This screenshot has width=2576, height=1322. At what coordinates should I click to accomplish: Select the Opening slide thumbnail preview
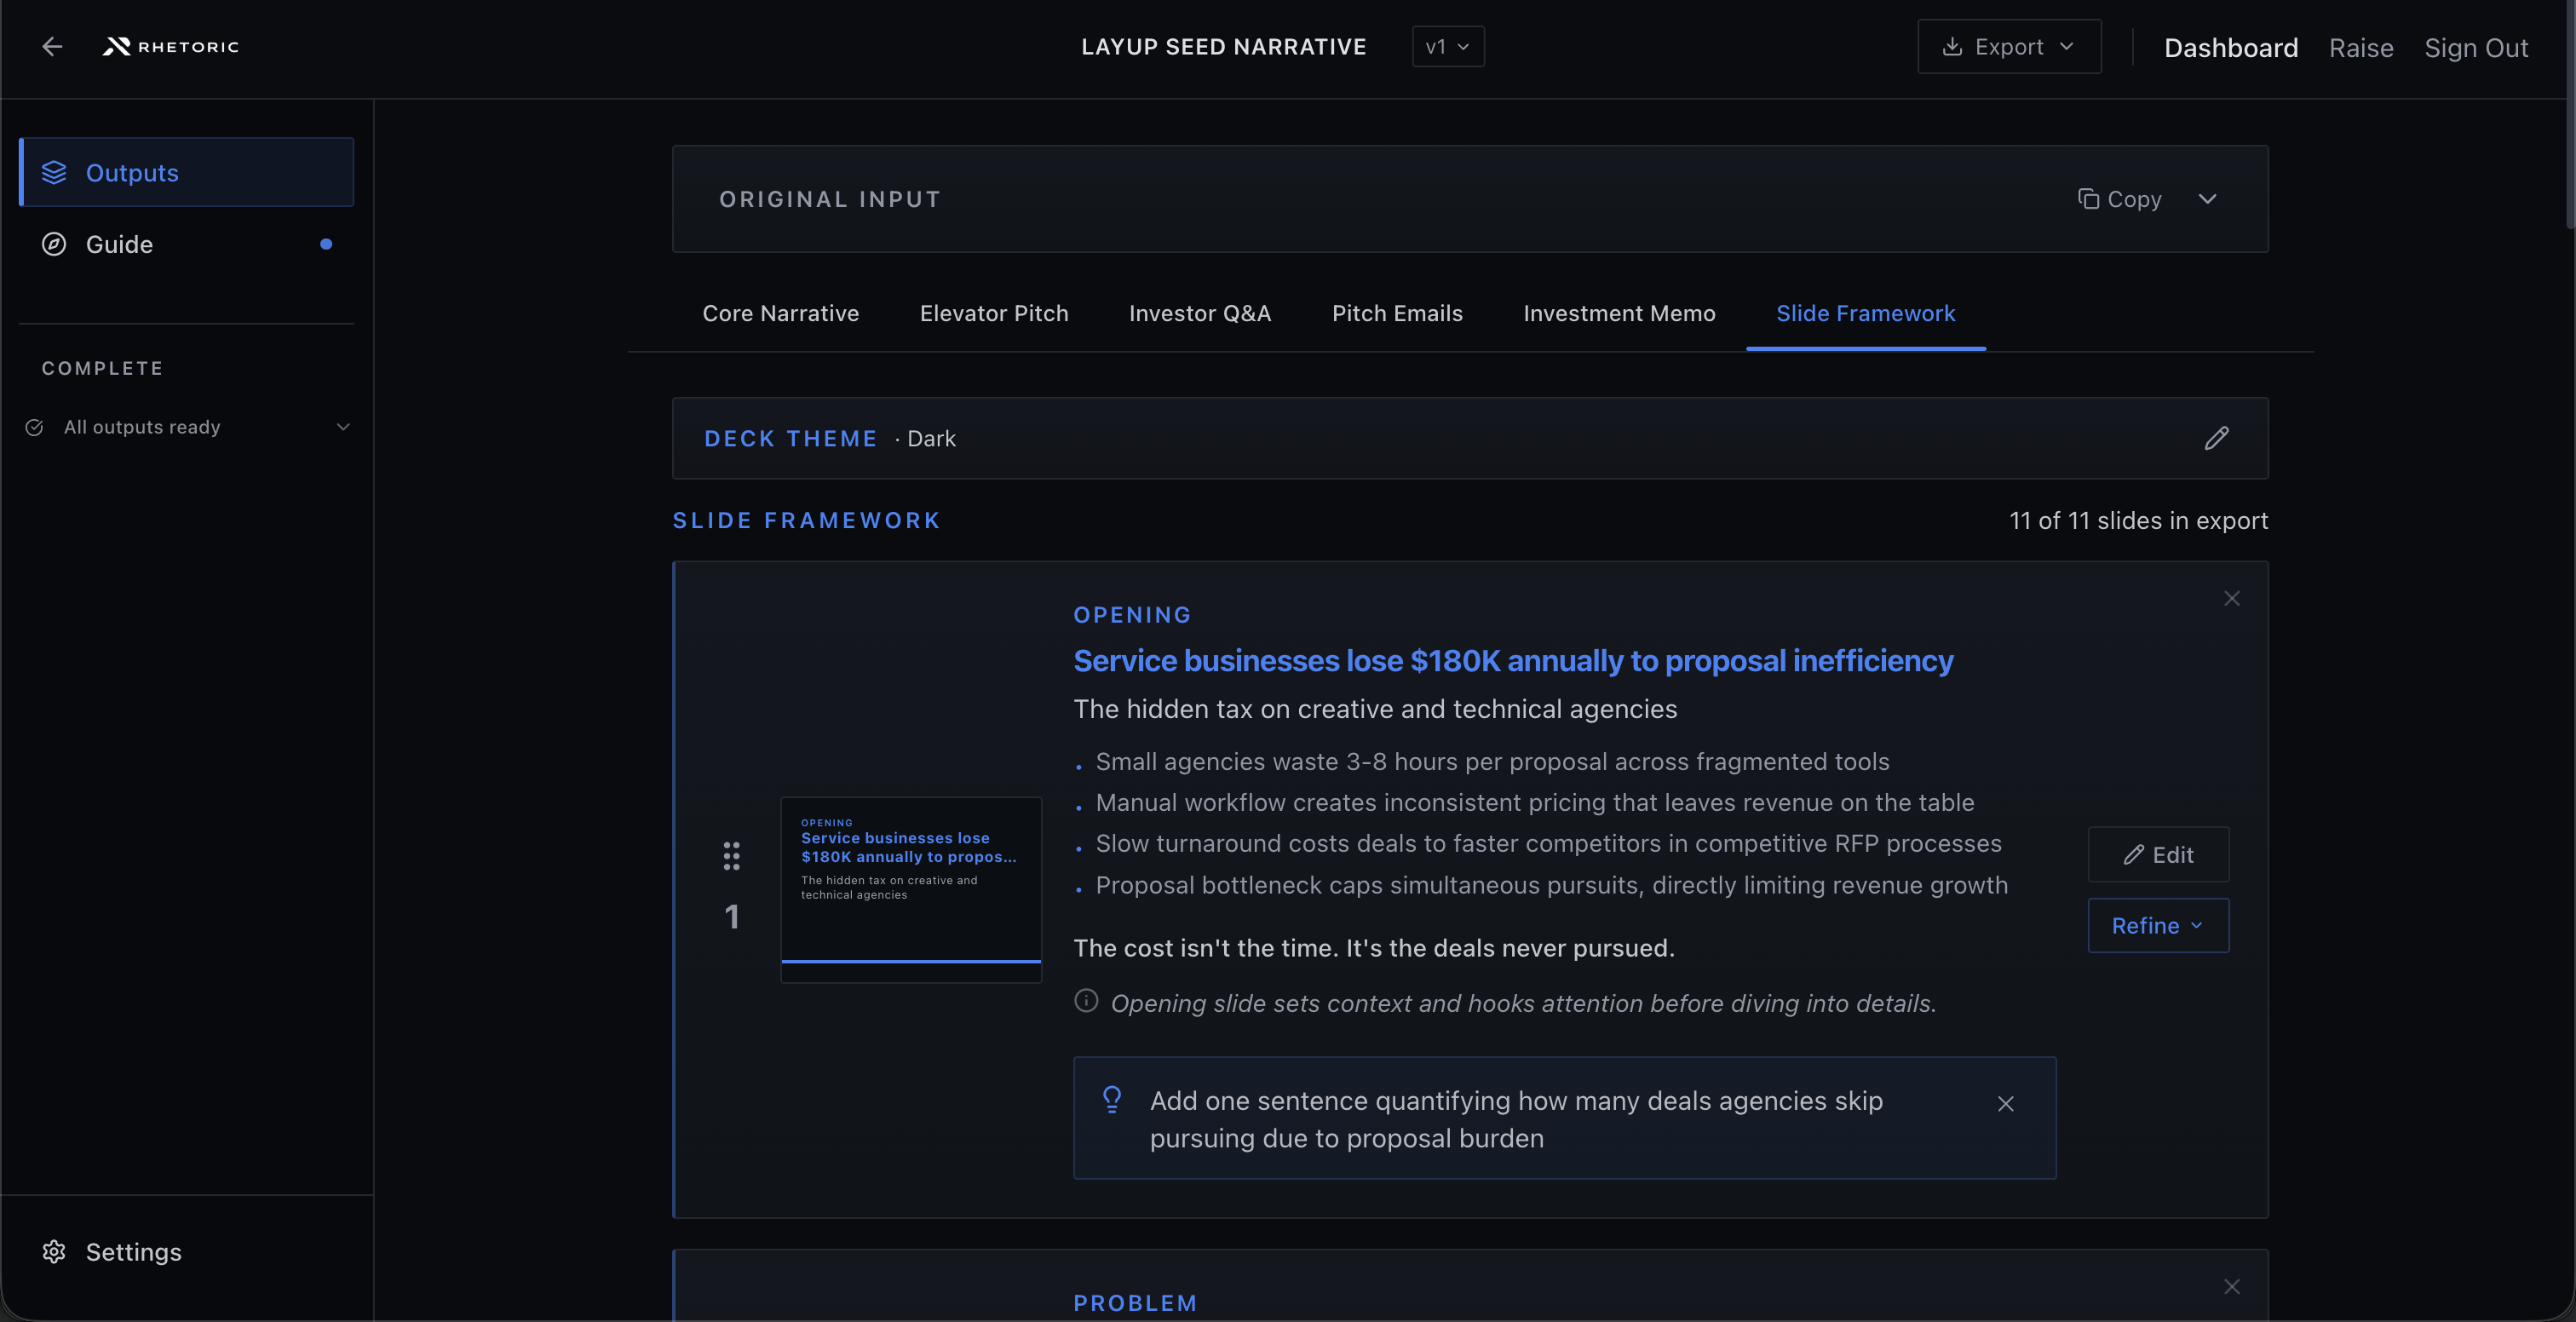[x=910, y=889]
